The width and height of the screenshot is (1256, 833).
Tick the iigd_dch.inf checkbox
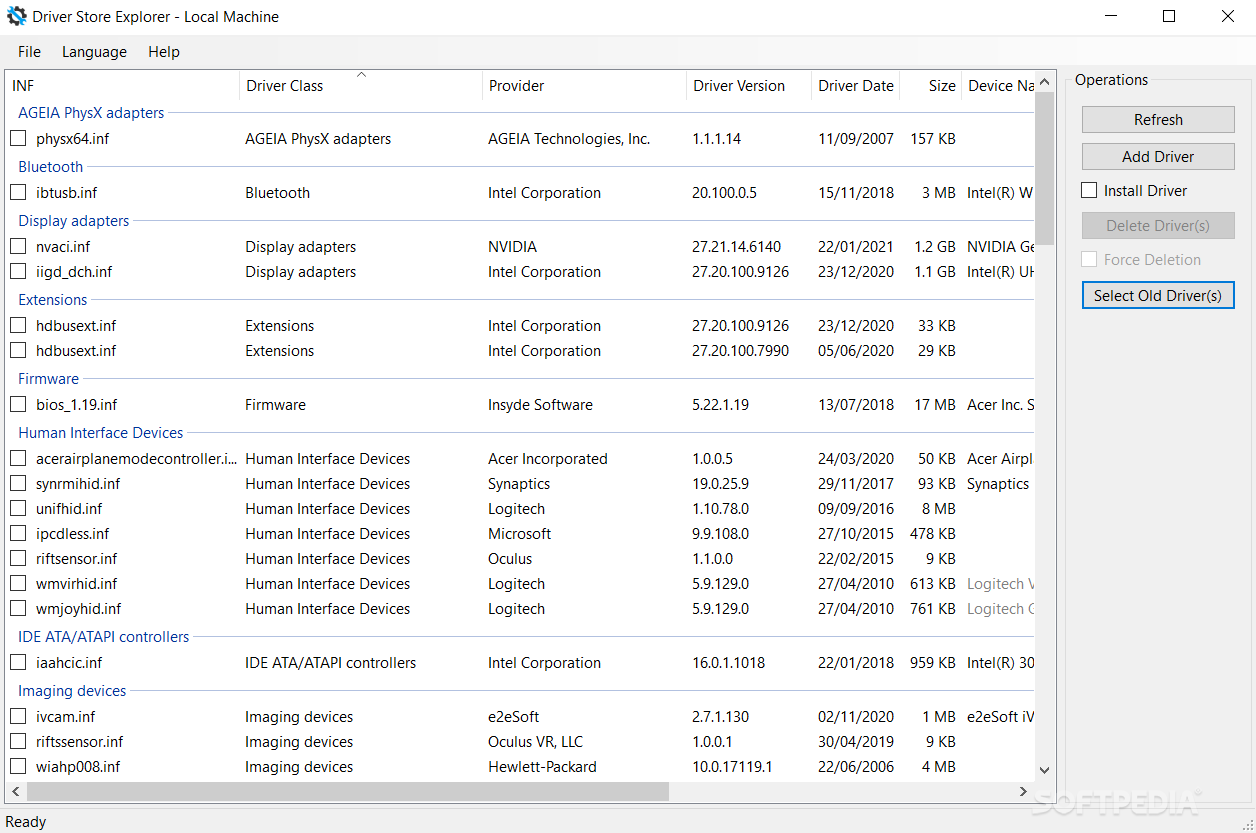click(x=18, y=272)
